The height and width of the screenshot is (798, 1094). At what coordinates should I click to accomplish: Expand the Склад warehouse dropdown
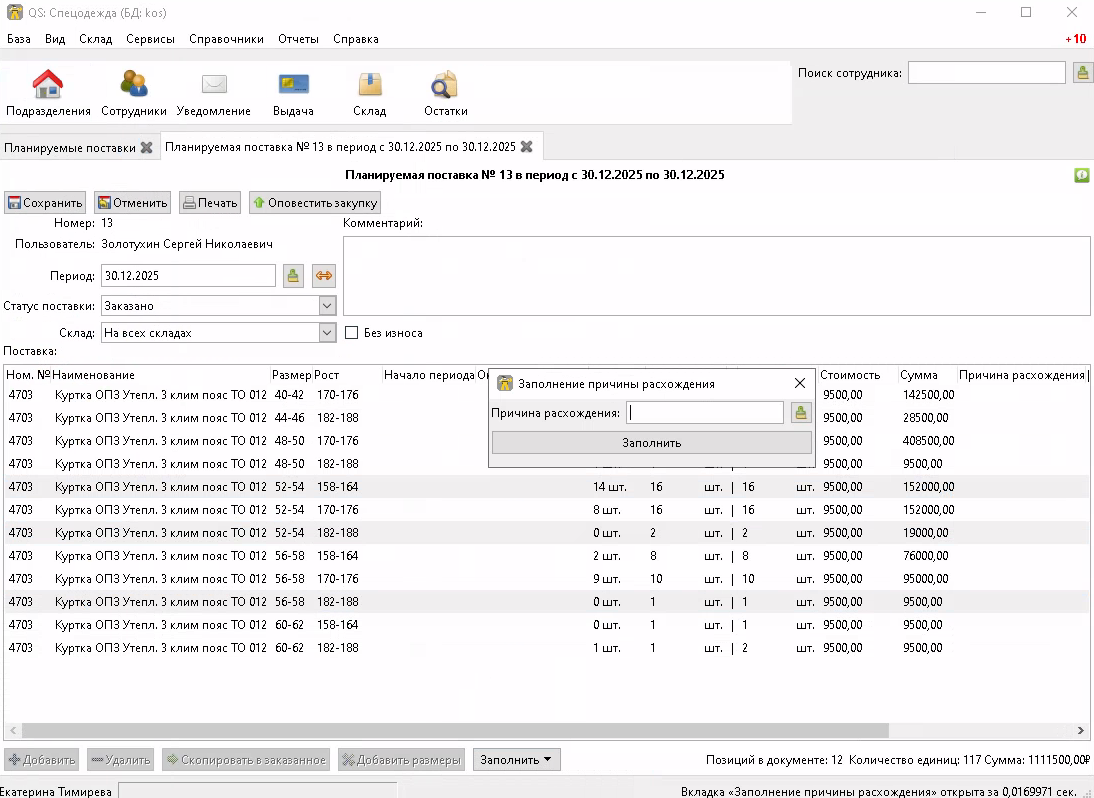(327, 333)
